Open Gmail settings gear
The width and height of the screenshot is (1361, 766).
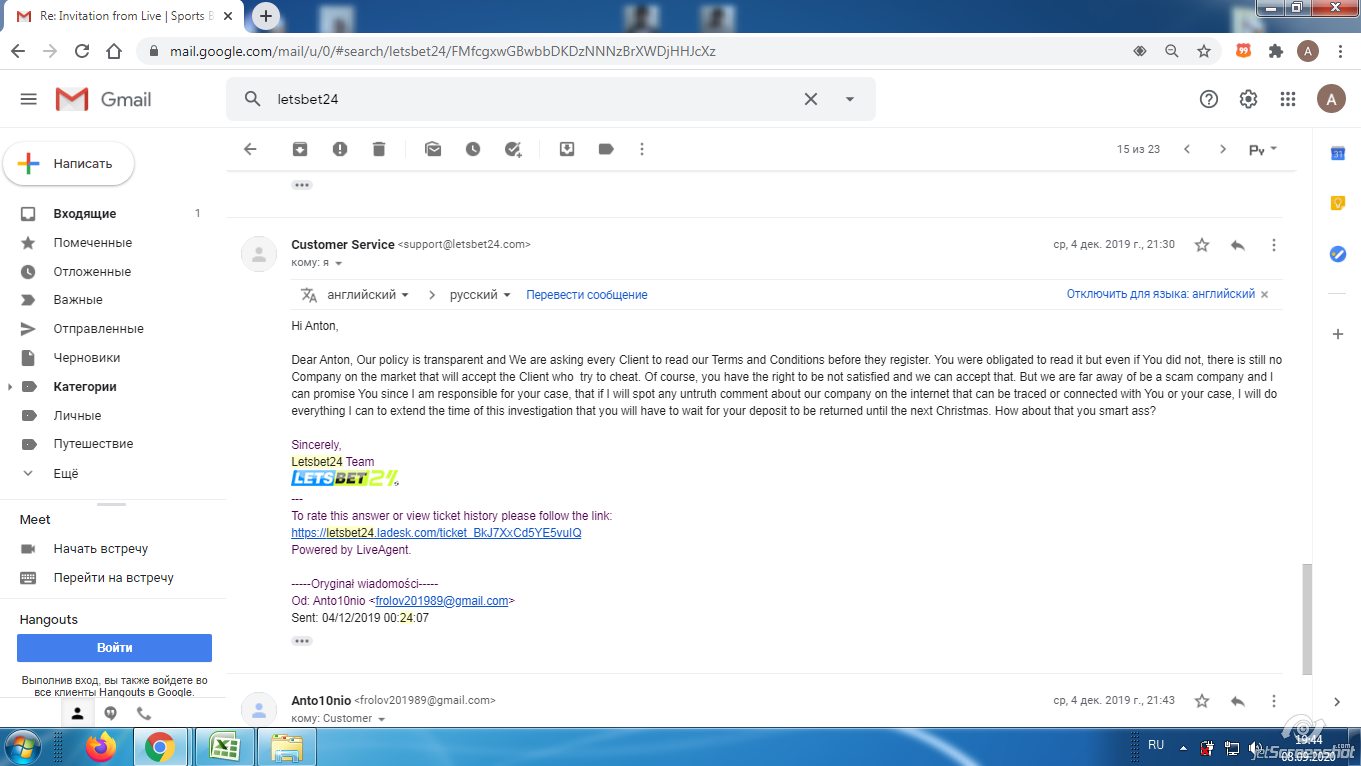pos(1248,99)
